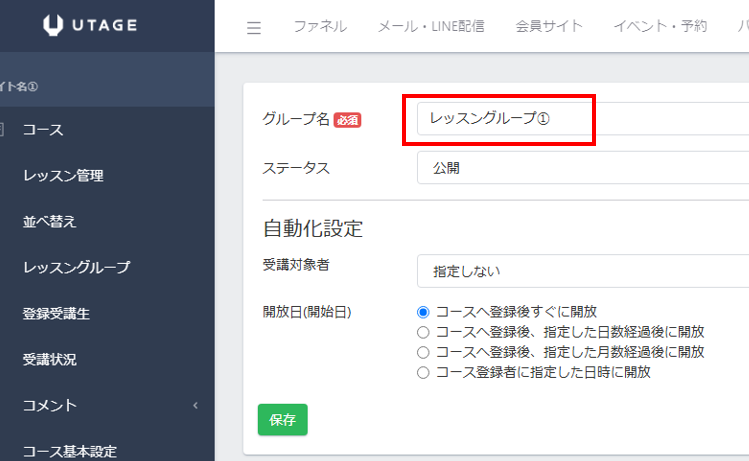
Task: Open 並べ替え sidebar item
Action: 49,222
